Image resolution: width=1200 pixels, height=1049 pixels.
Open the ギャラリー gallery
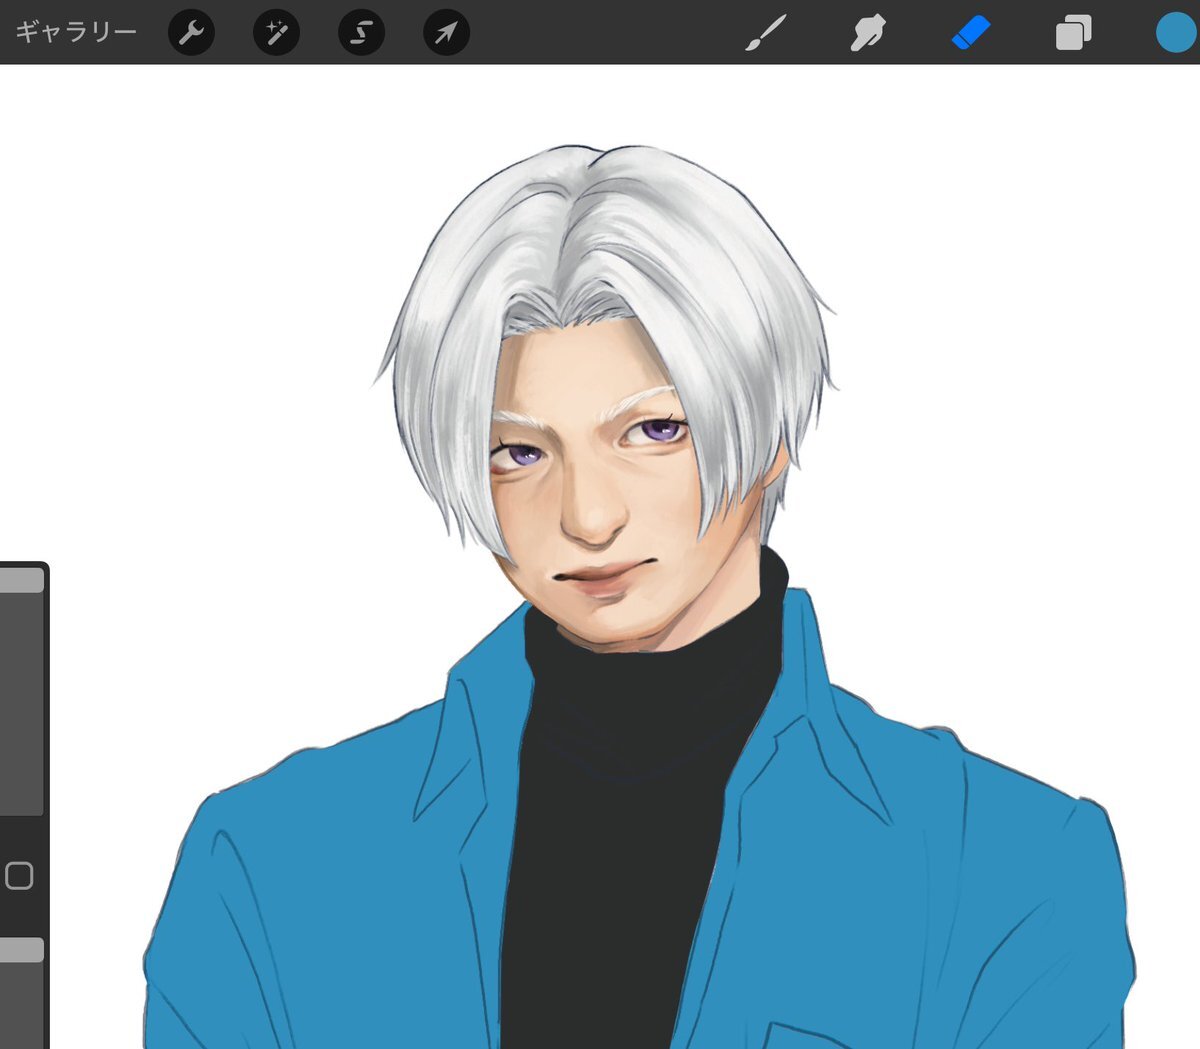click(76, 32)
